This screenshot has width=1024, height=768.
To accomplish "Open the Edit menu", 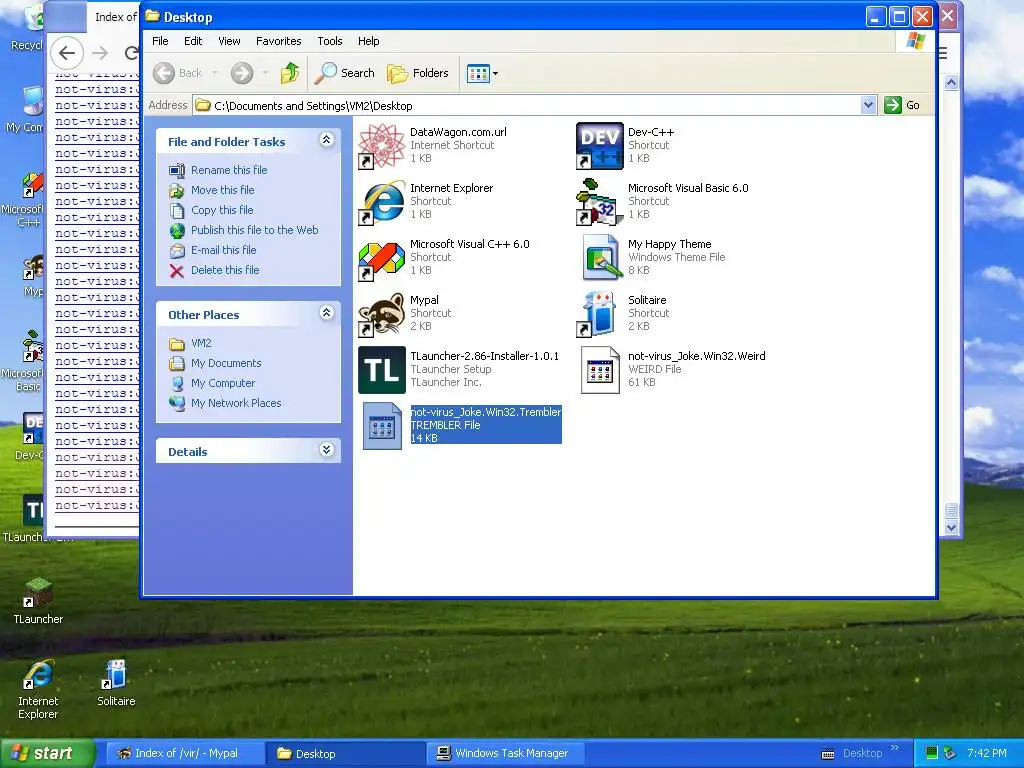I will pos(193,41).
